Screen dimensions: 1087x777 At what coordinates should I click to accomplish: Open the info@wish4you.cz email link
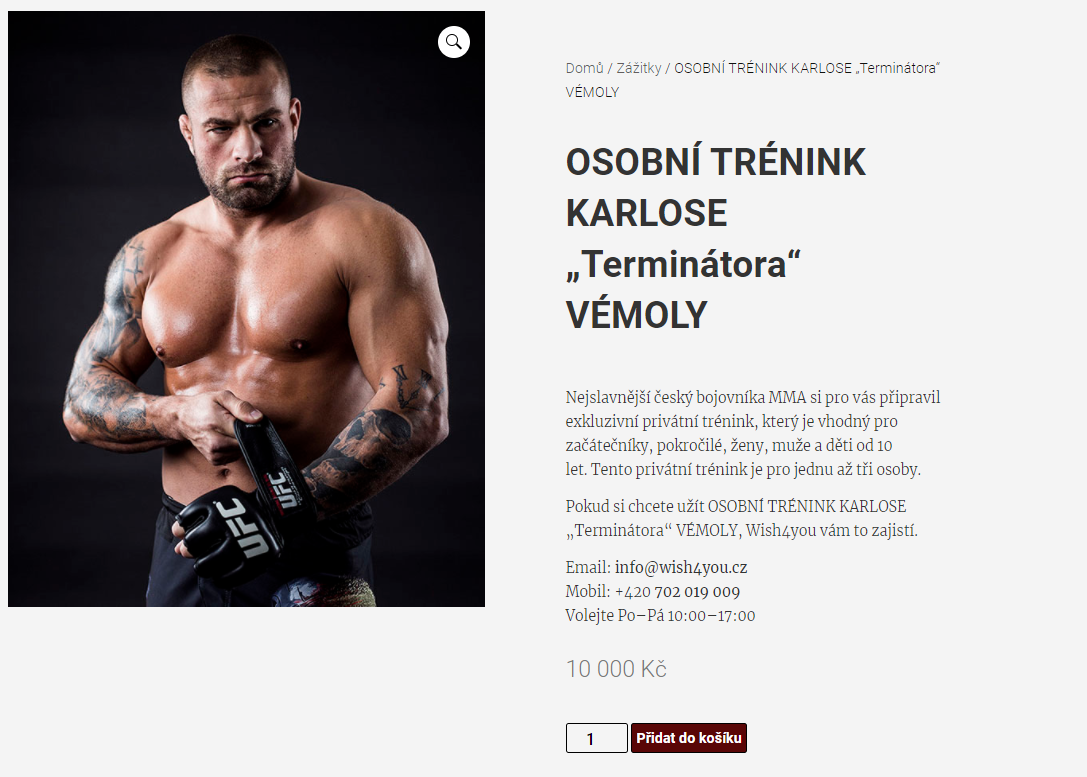[x=681, y=568]
